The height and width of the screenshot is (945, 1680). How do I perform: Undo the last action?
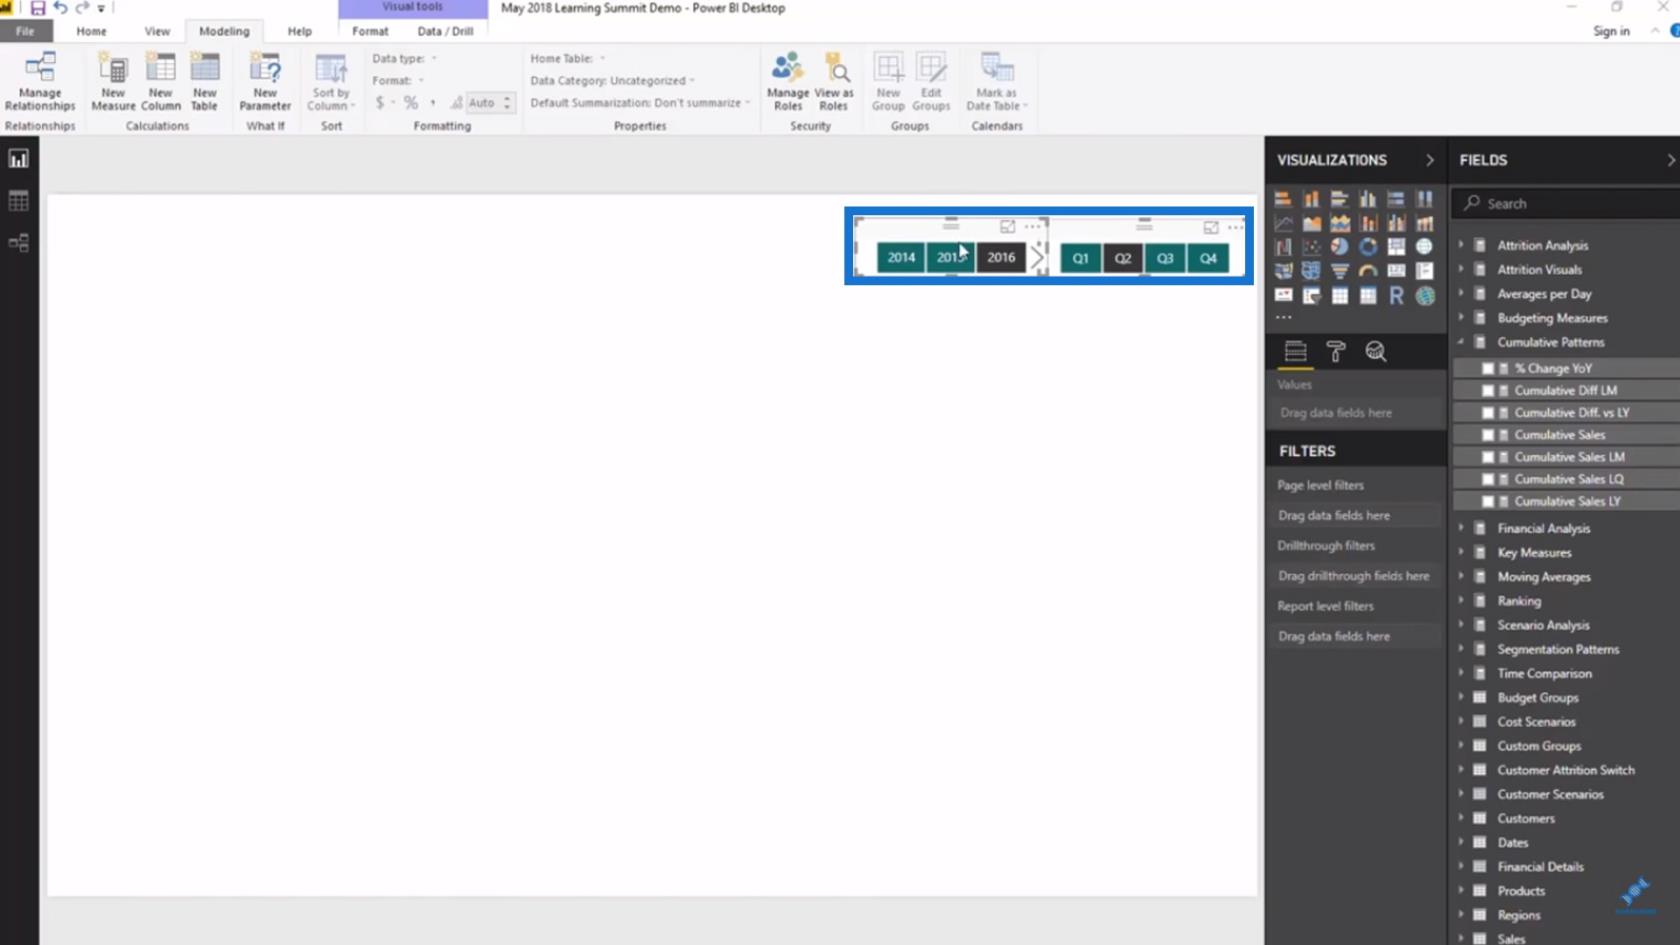pyautogui.click(x=60, y=8)
